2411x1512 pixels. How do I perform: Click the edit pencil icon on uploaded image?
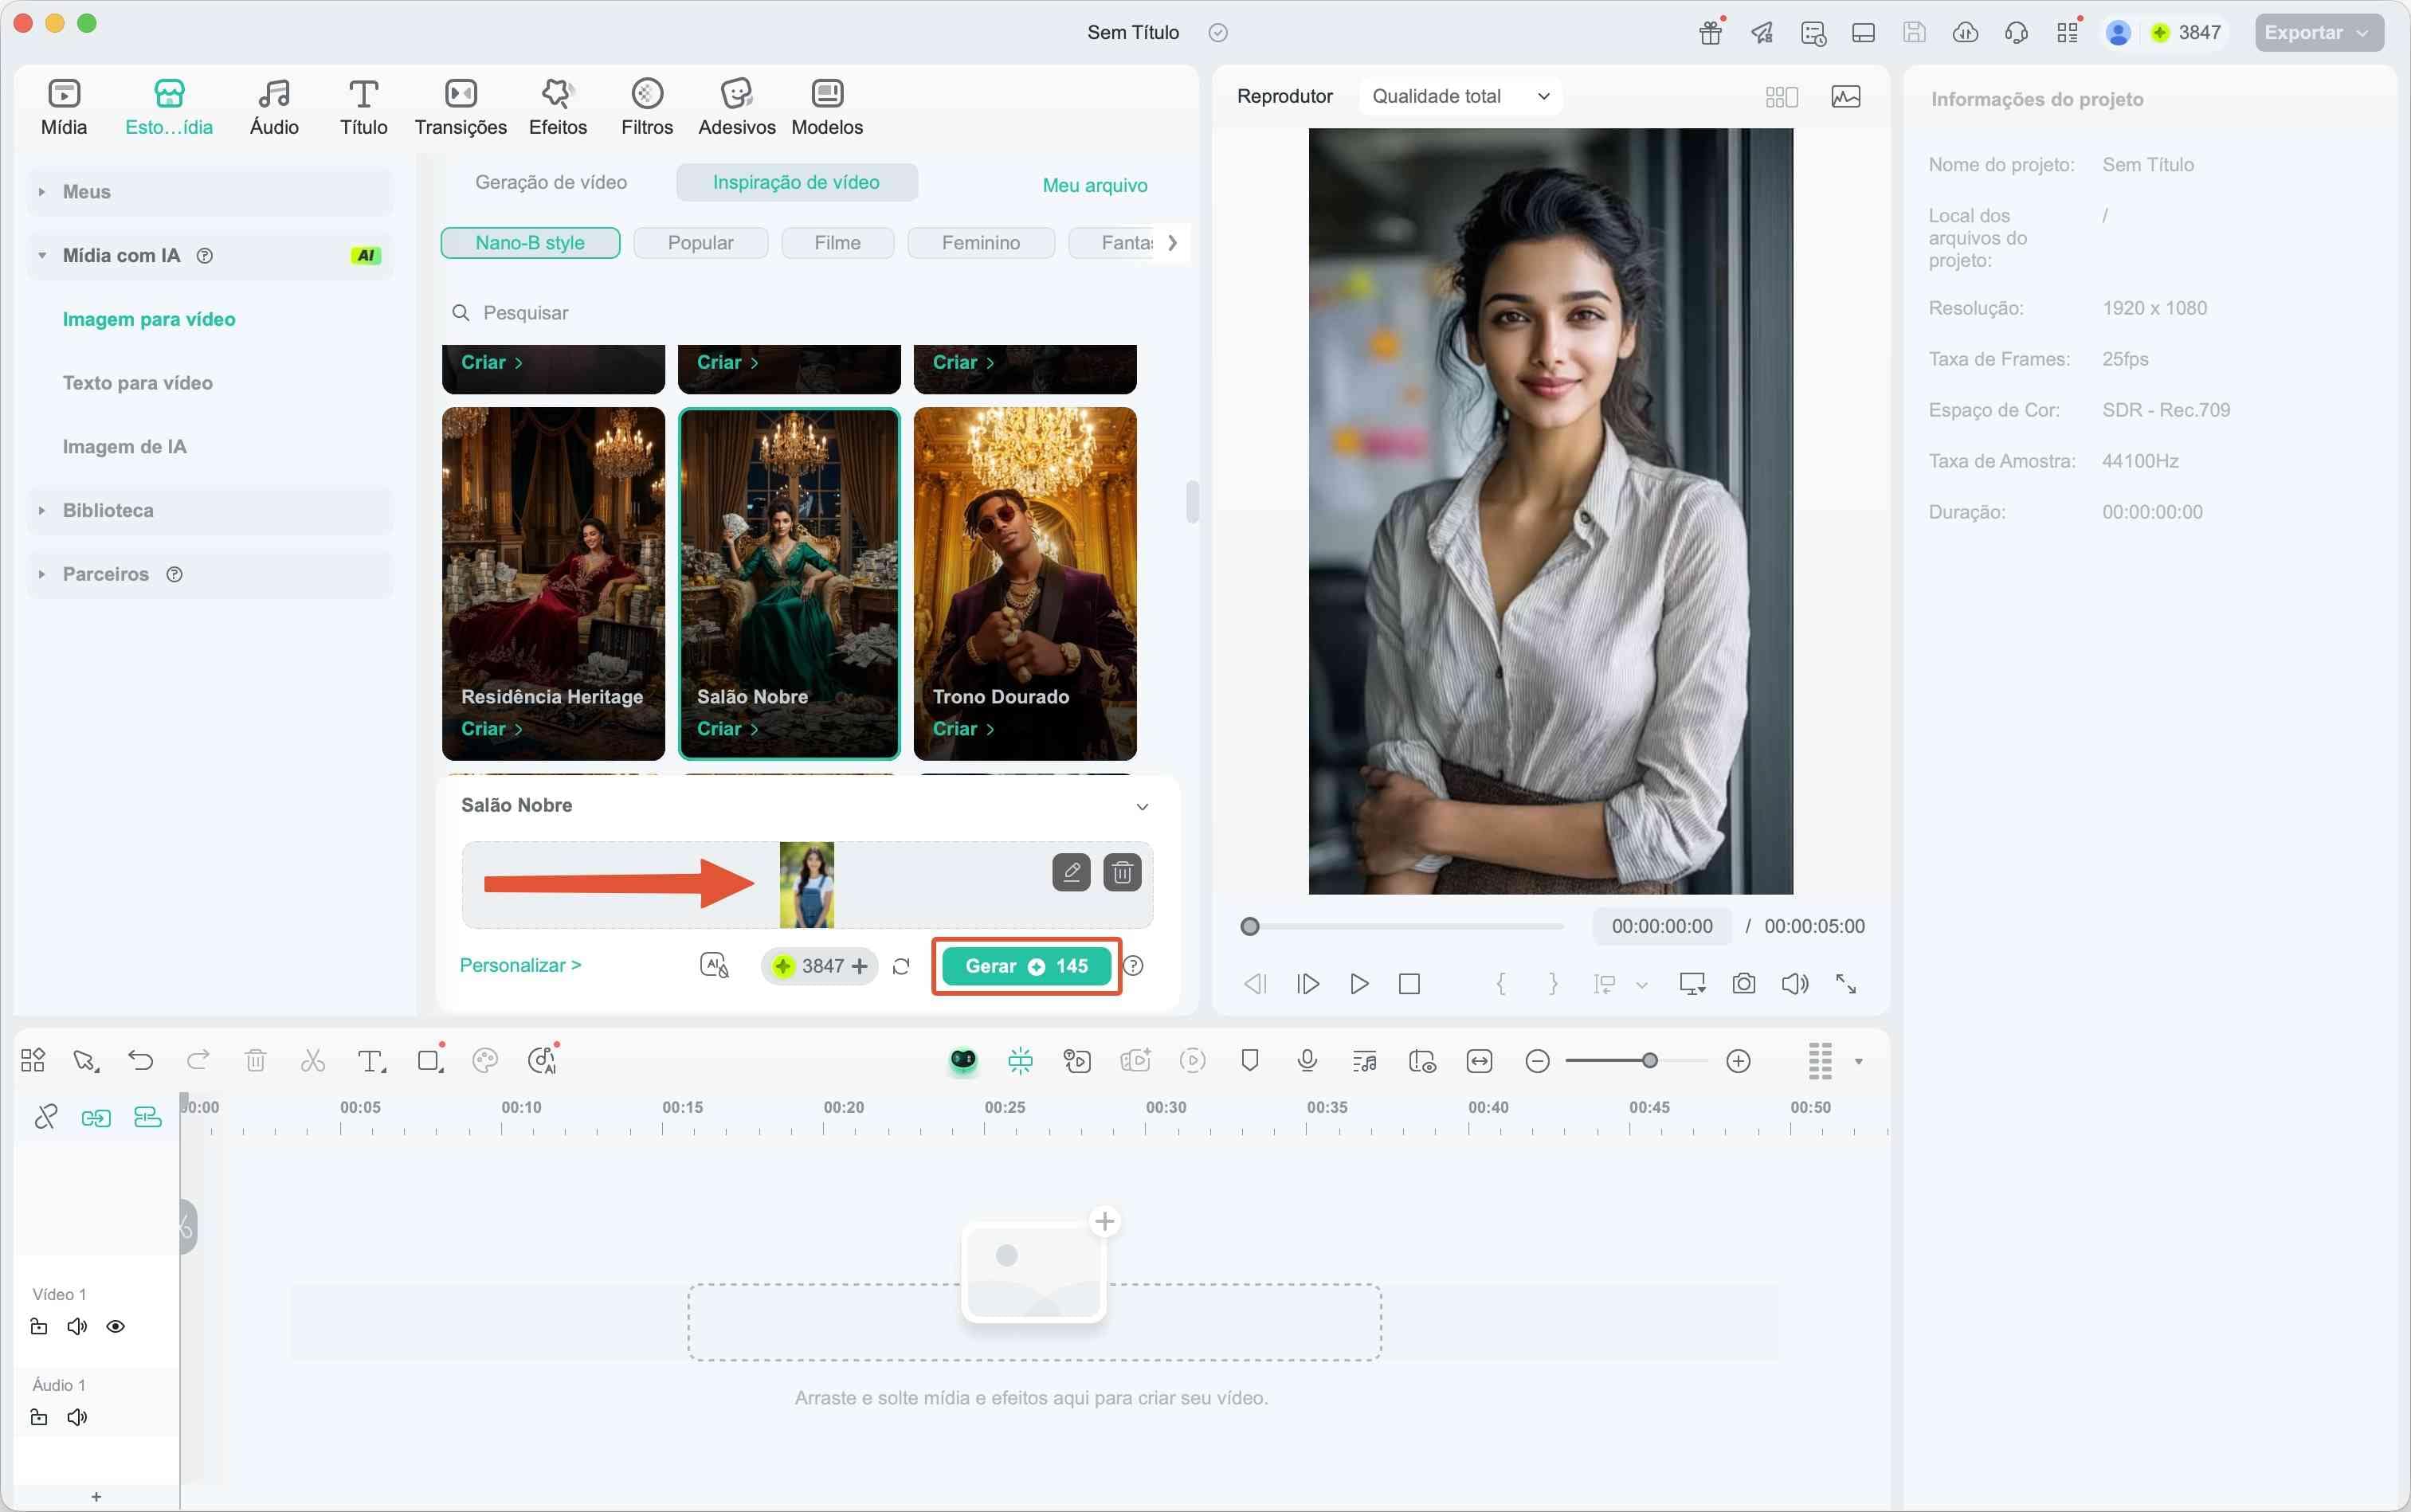point(1071,873)
